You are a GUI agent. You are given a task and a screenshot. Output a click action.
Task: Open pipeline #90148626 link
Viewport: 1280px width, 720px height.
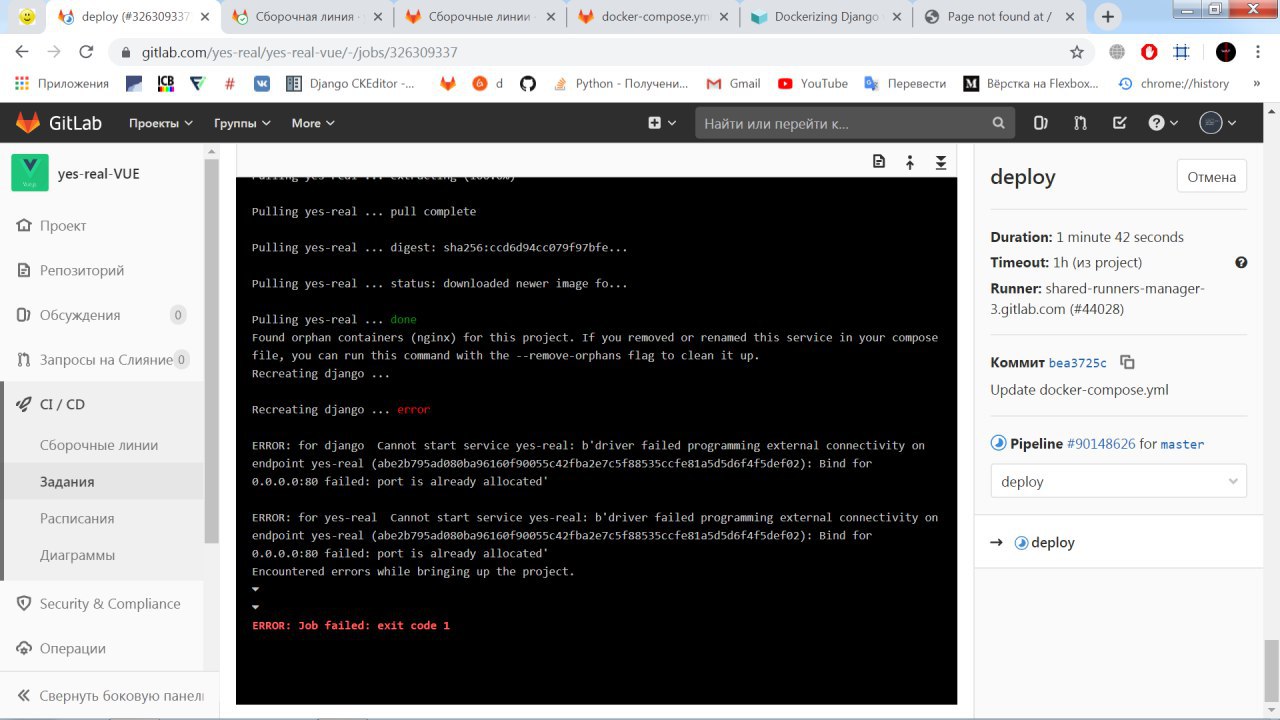[1101, 444]
